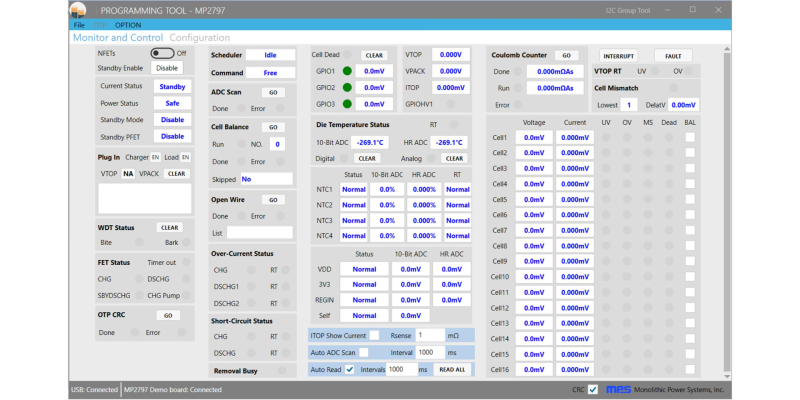
Task: Click the FAULT button
Action: (x=673, y=56)
